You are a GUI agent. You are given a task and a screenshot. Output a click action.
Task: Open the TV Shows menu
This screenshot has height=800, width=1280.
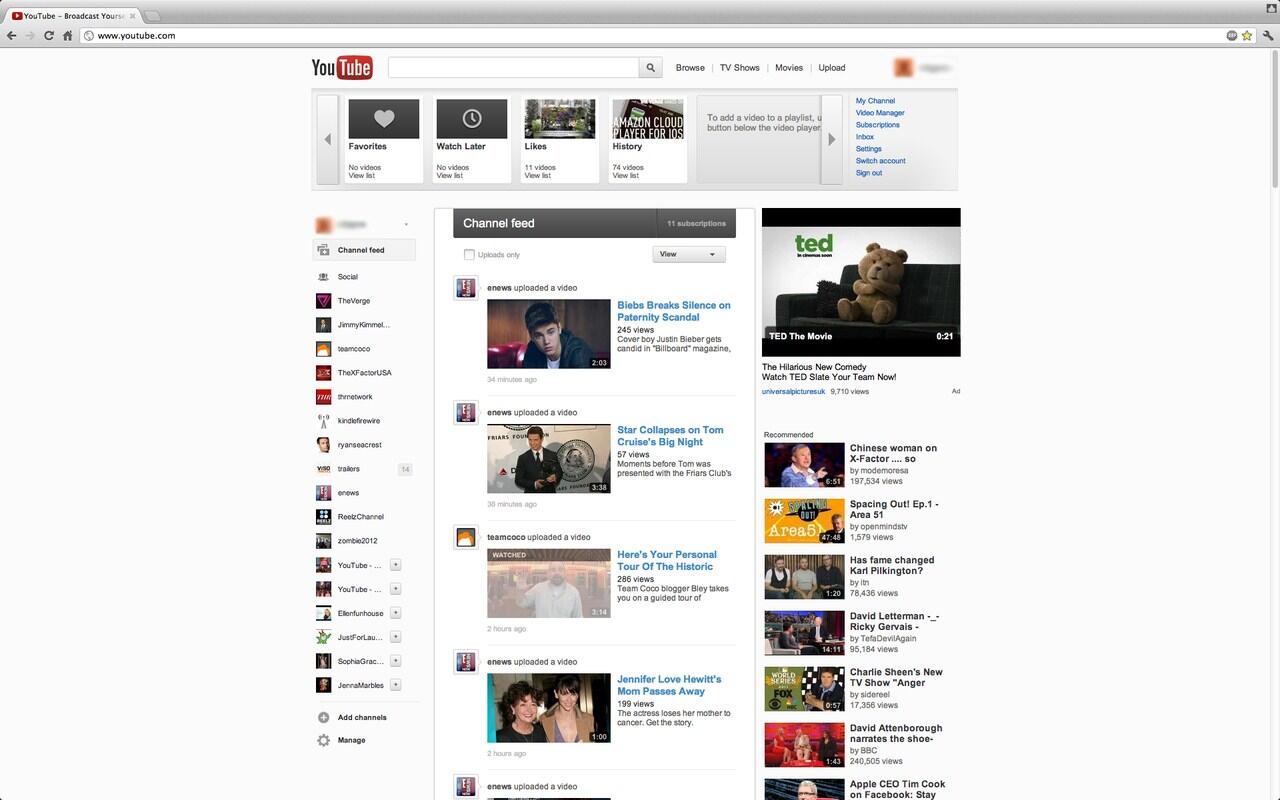coord(739,68)
